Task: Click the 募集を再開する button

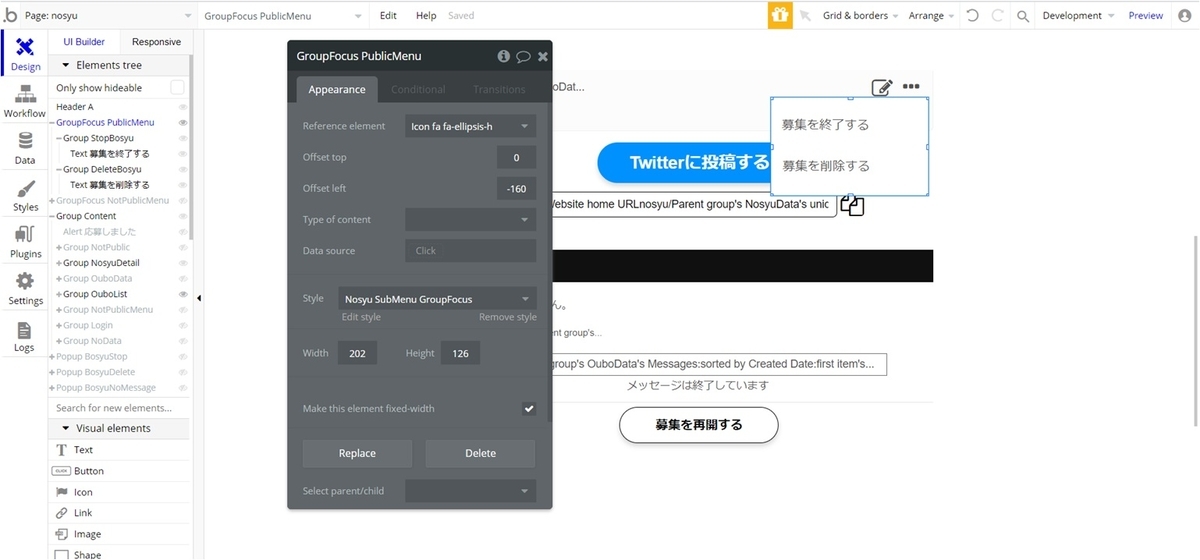Action: [699, 425]
